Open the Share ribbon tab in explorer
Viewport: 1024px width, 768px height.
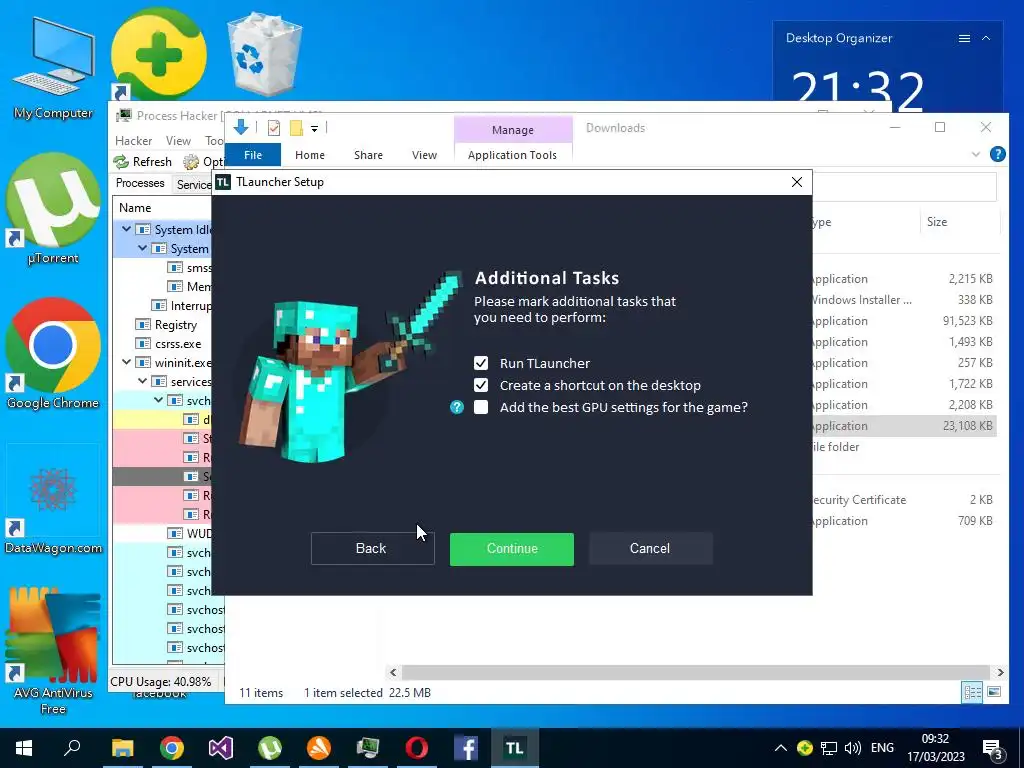tap(368, 155)
